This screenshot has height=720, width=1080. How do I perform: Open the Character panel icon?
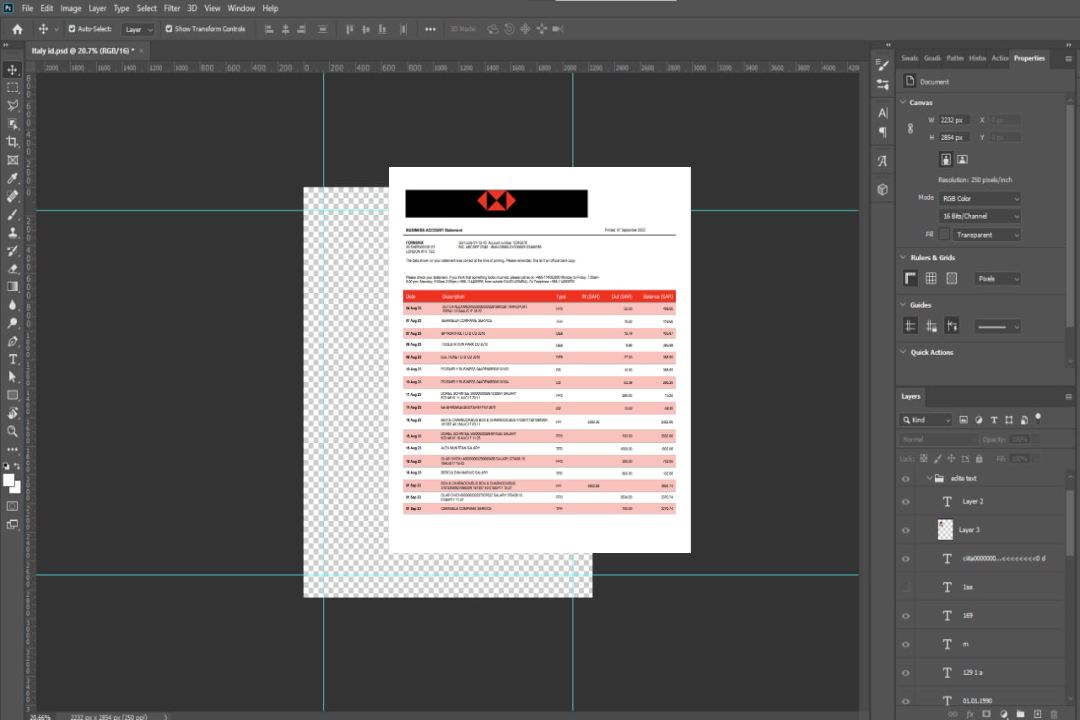click(882, 113)
